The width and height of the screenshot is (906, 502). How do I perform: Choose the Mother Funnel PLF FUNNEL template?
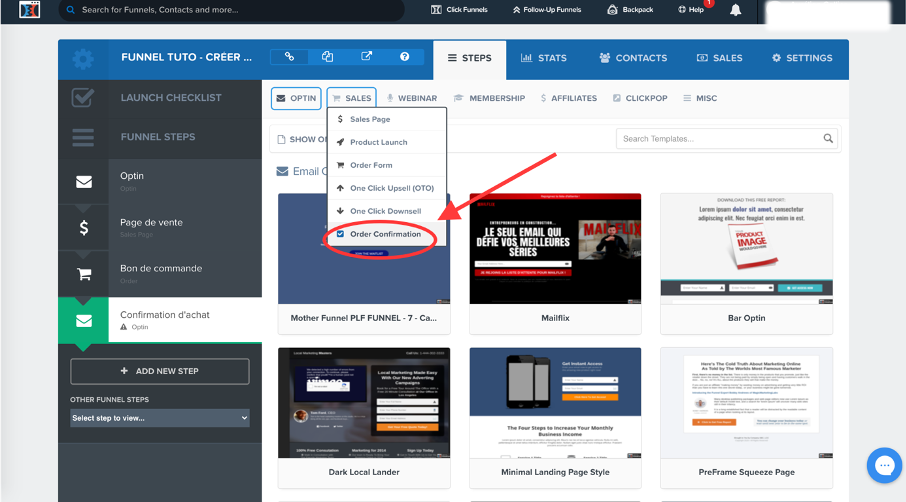(364, 263)
